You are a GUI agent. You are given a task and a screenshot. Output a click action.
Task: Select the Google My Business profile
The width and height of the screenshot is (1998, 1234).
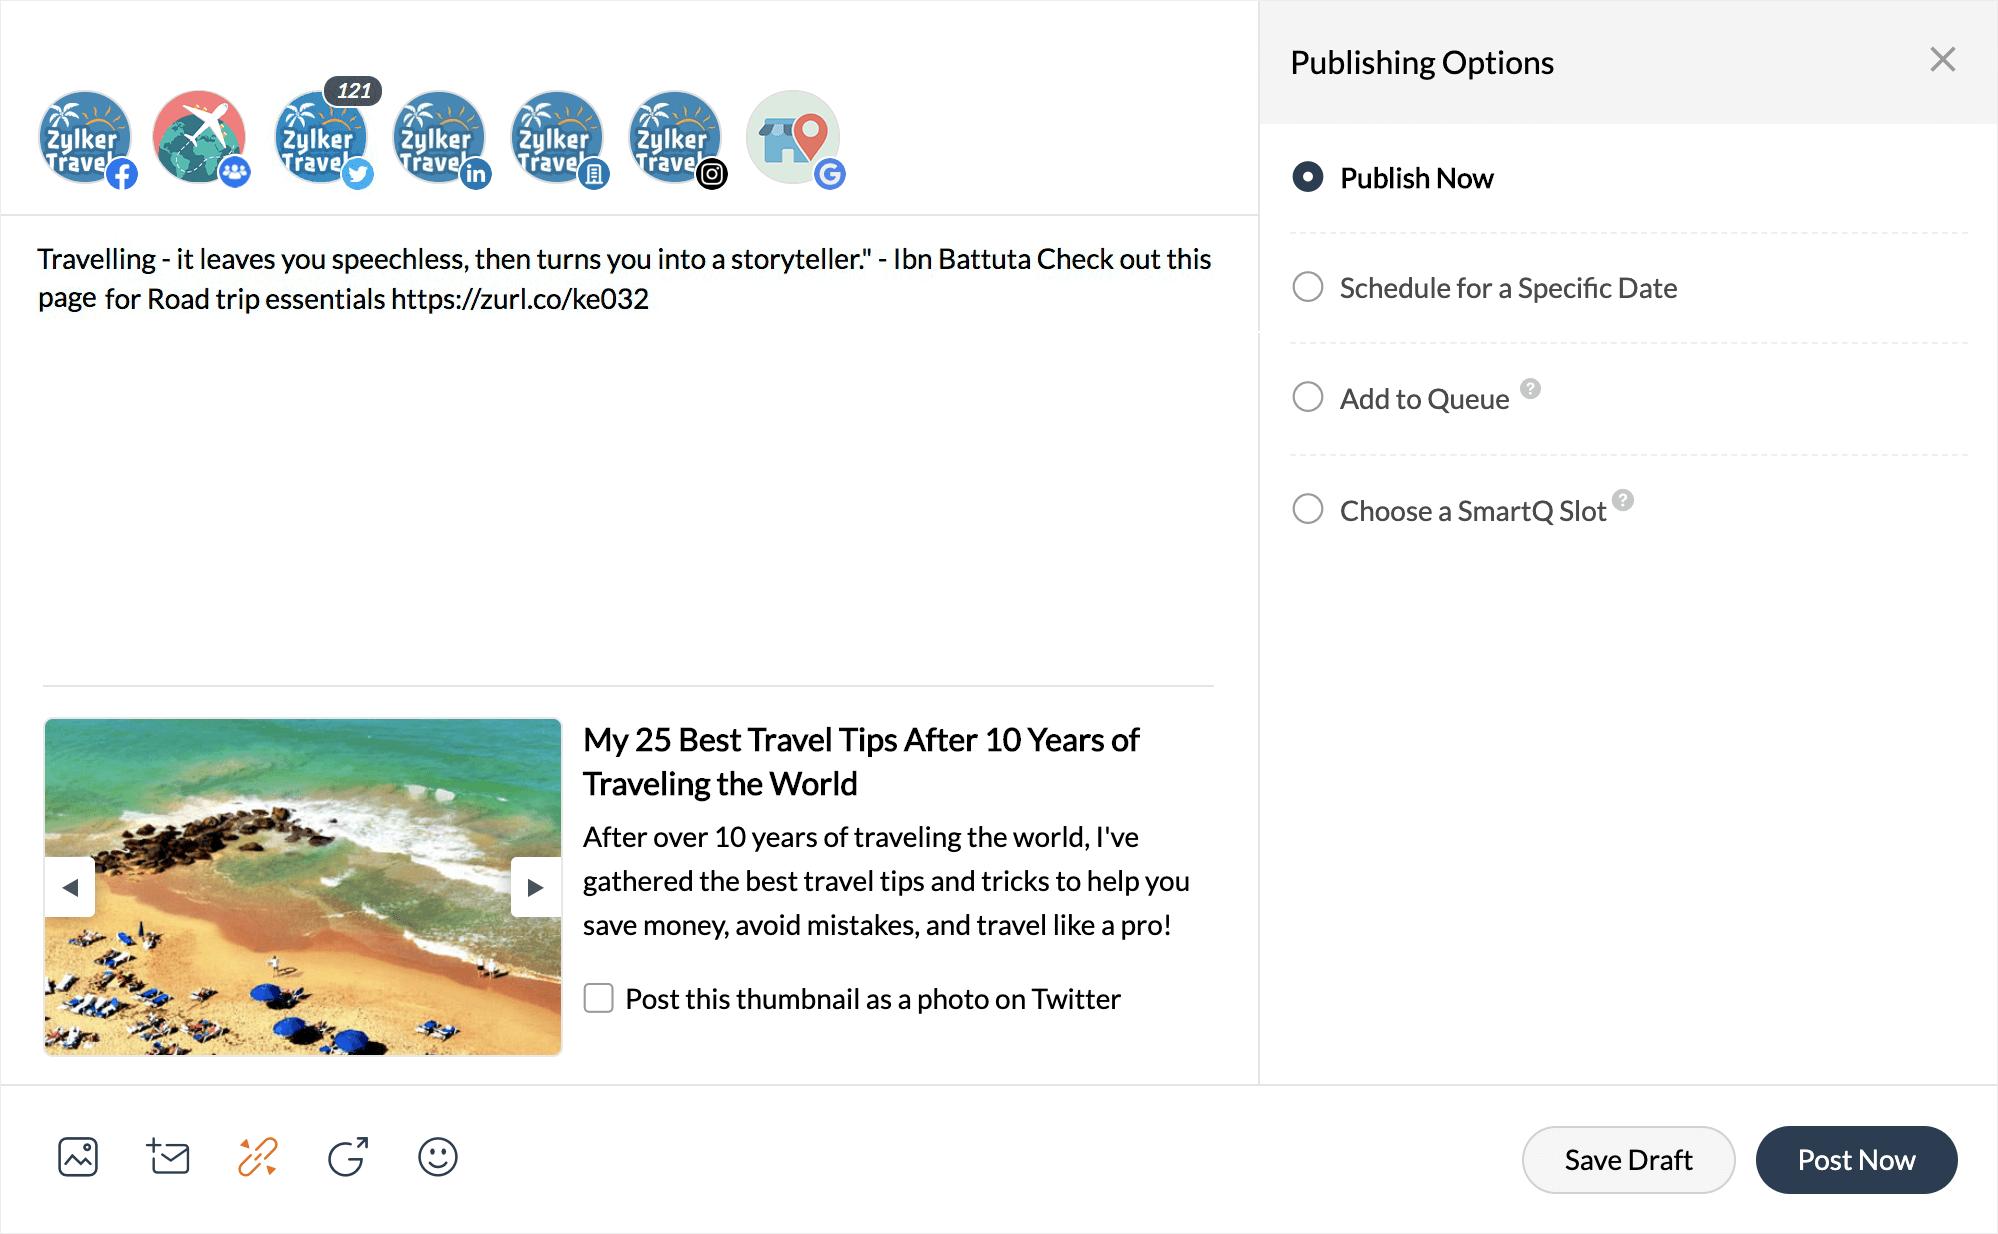793,138
